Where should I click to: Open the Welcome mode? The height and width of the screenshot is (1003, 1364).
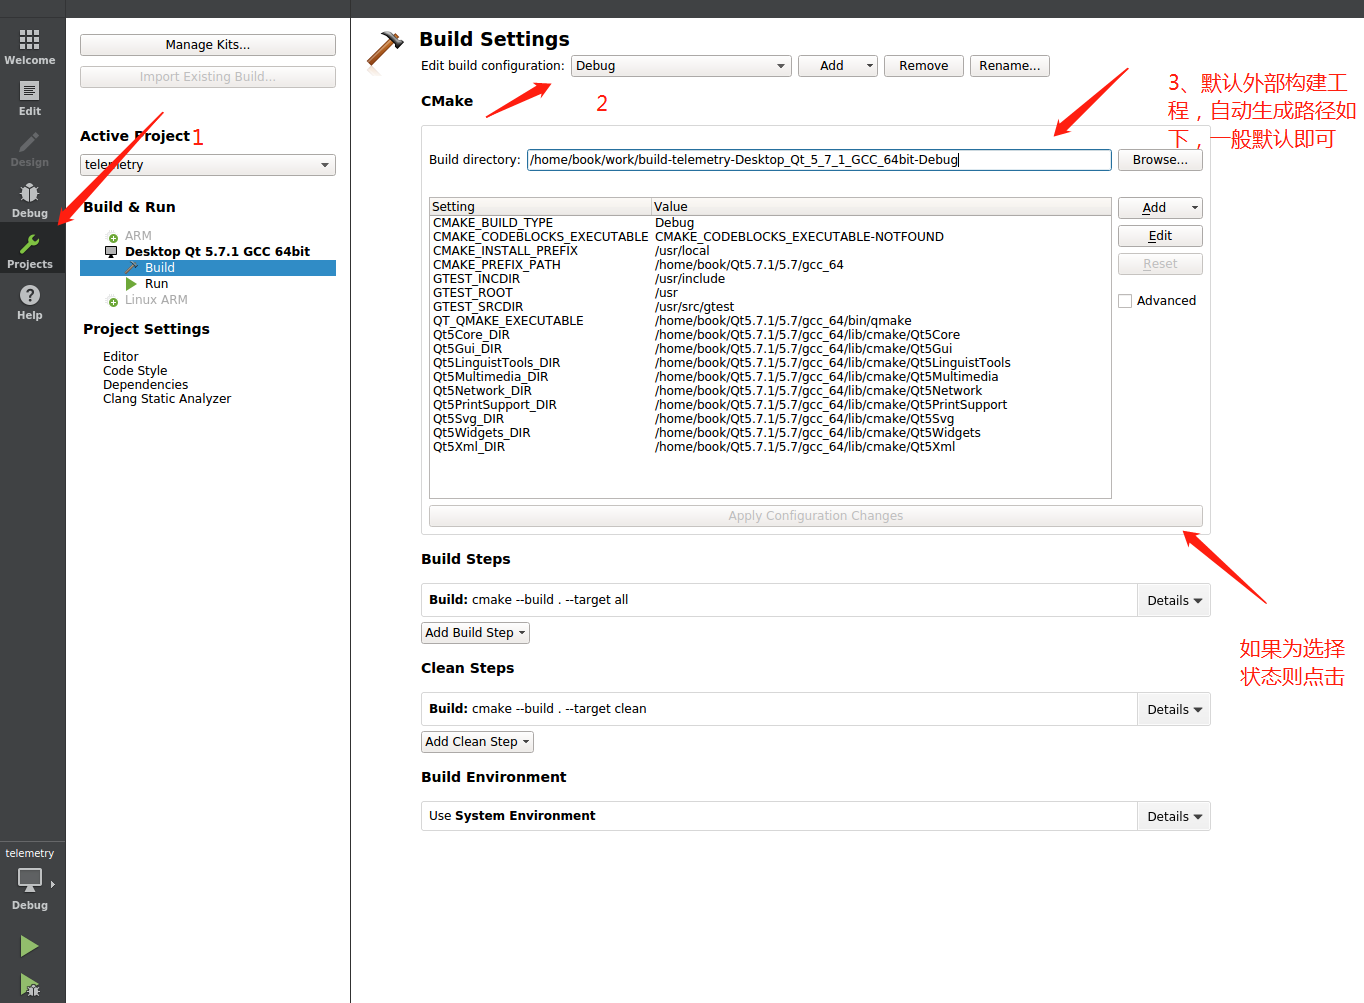[30, 47]
